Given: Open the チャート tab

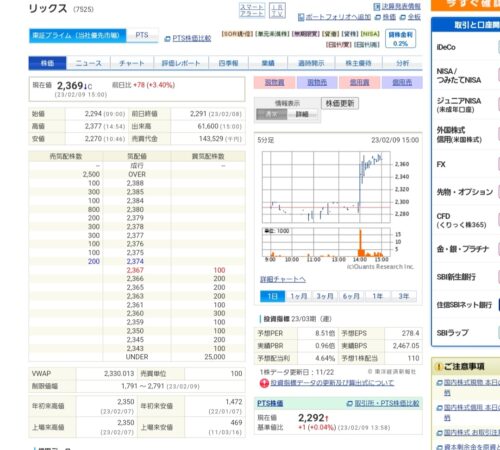Looking at the screenshot, I should (132, 63).
